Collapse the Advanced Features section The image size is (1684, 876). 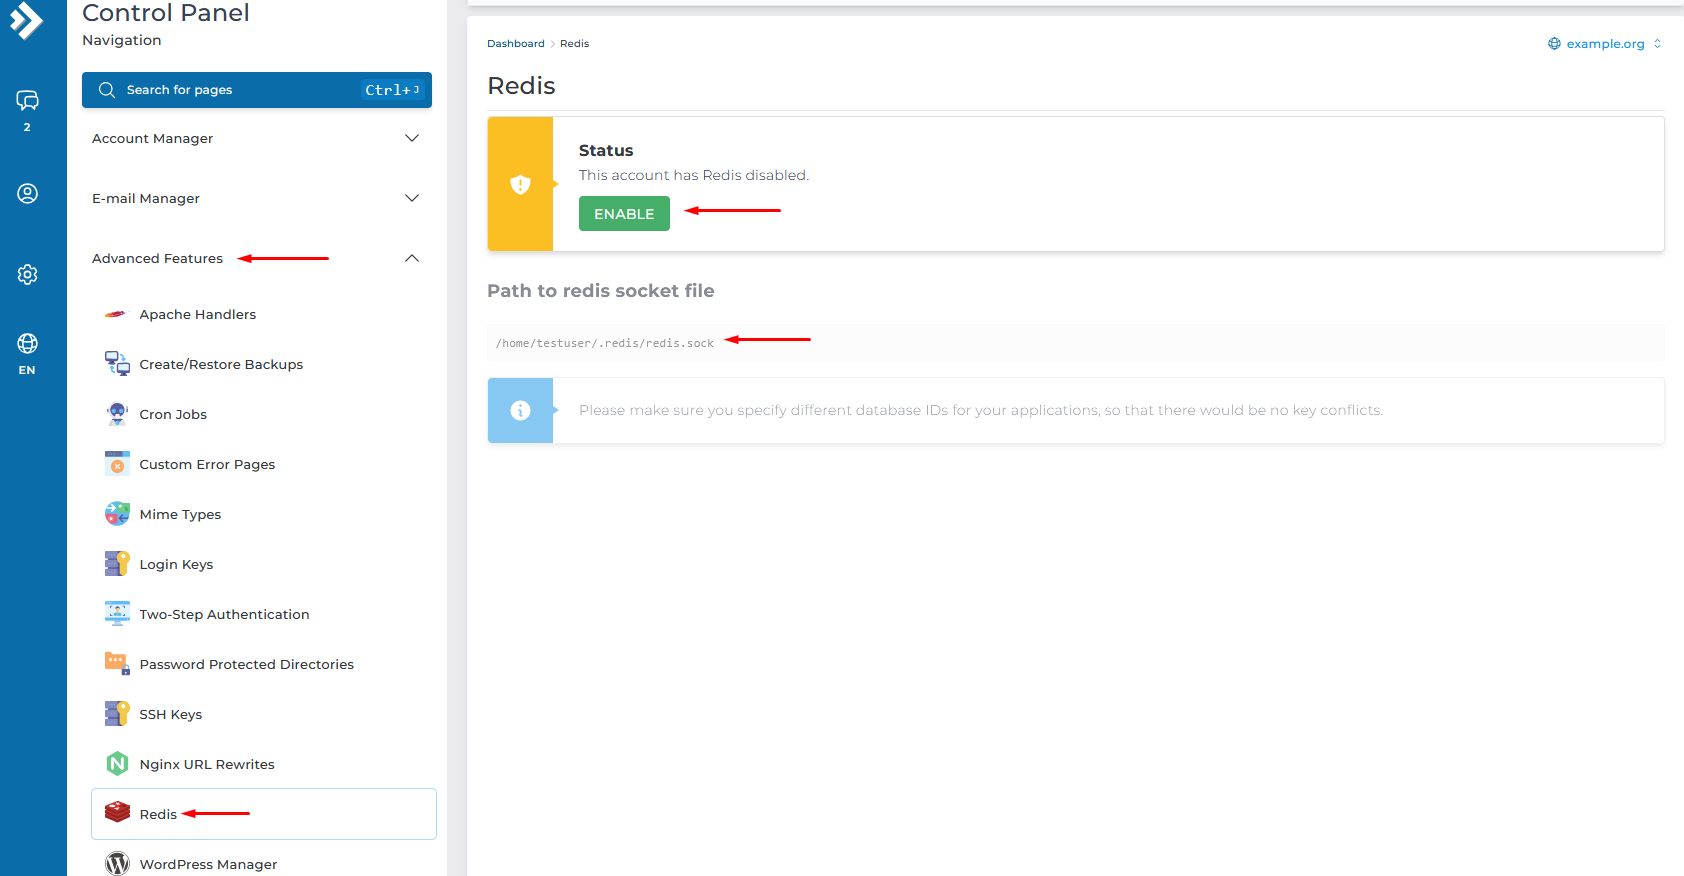(x=411, y=258)
